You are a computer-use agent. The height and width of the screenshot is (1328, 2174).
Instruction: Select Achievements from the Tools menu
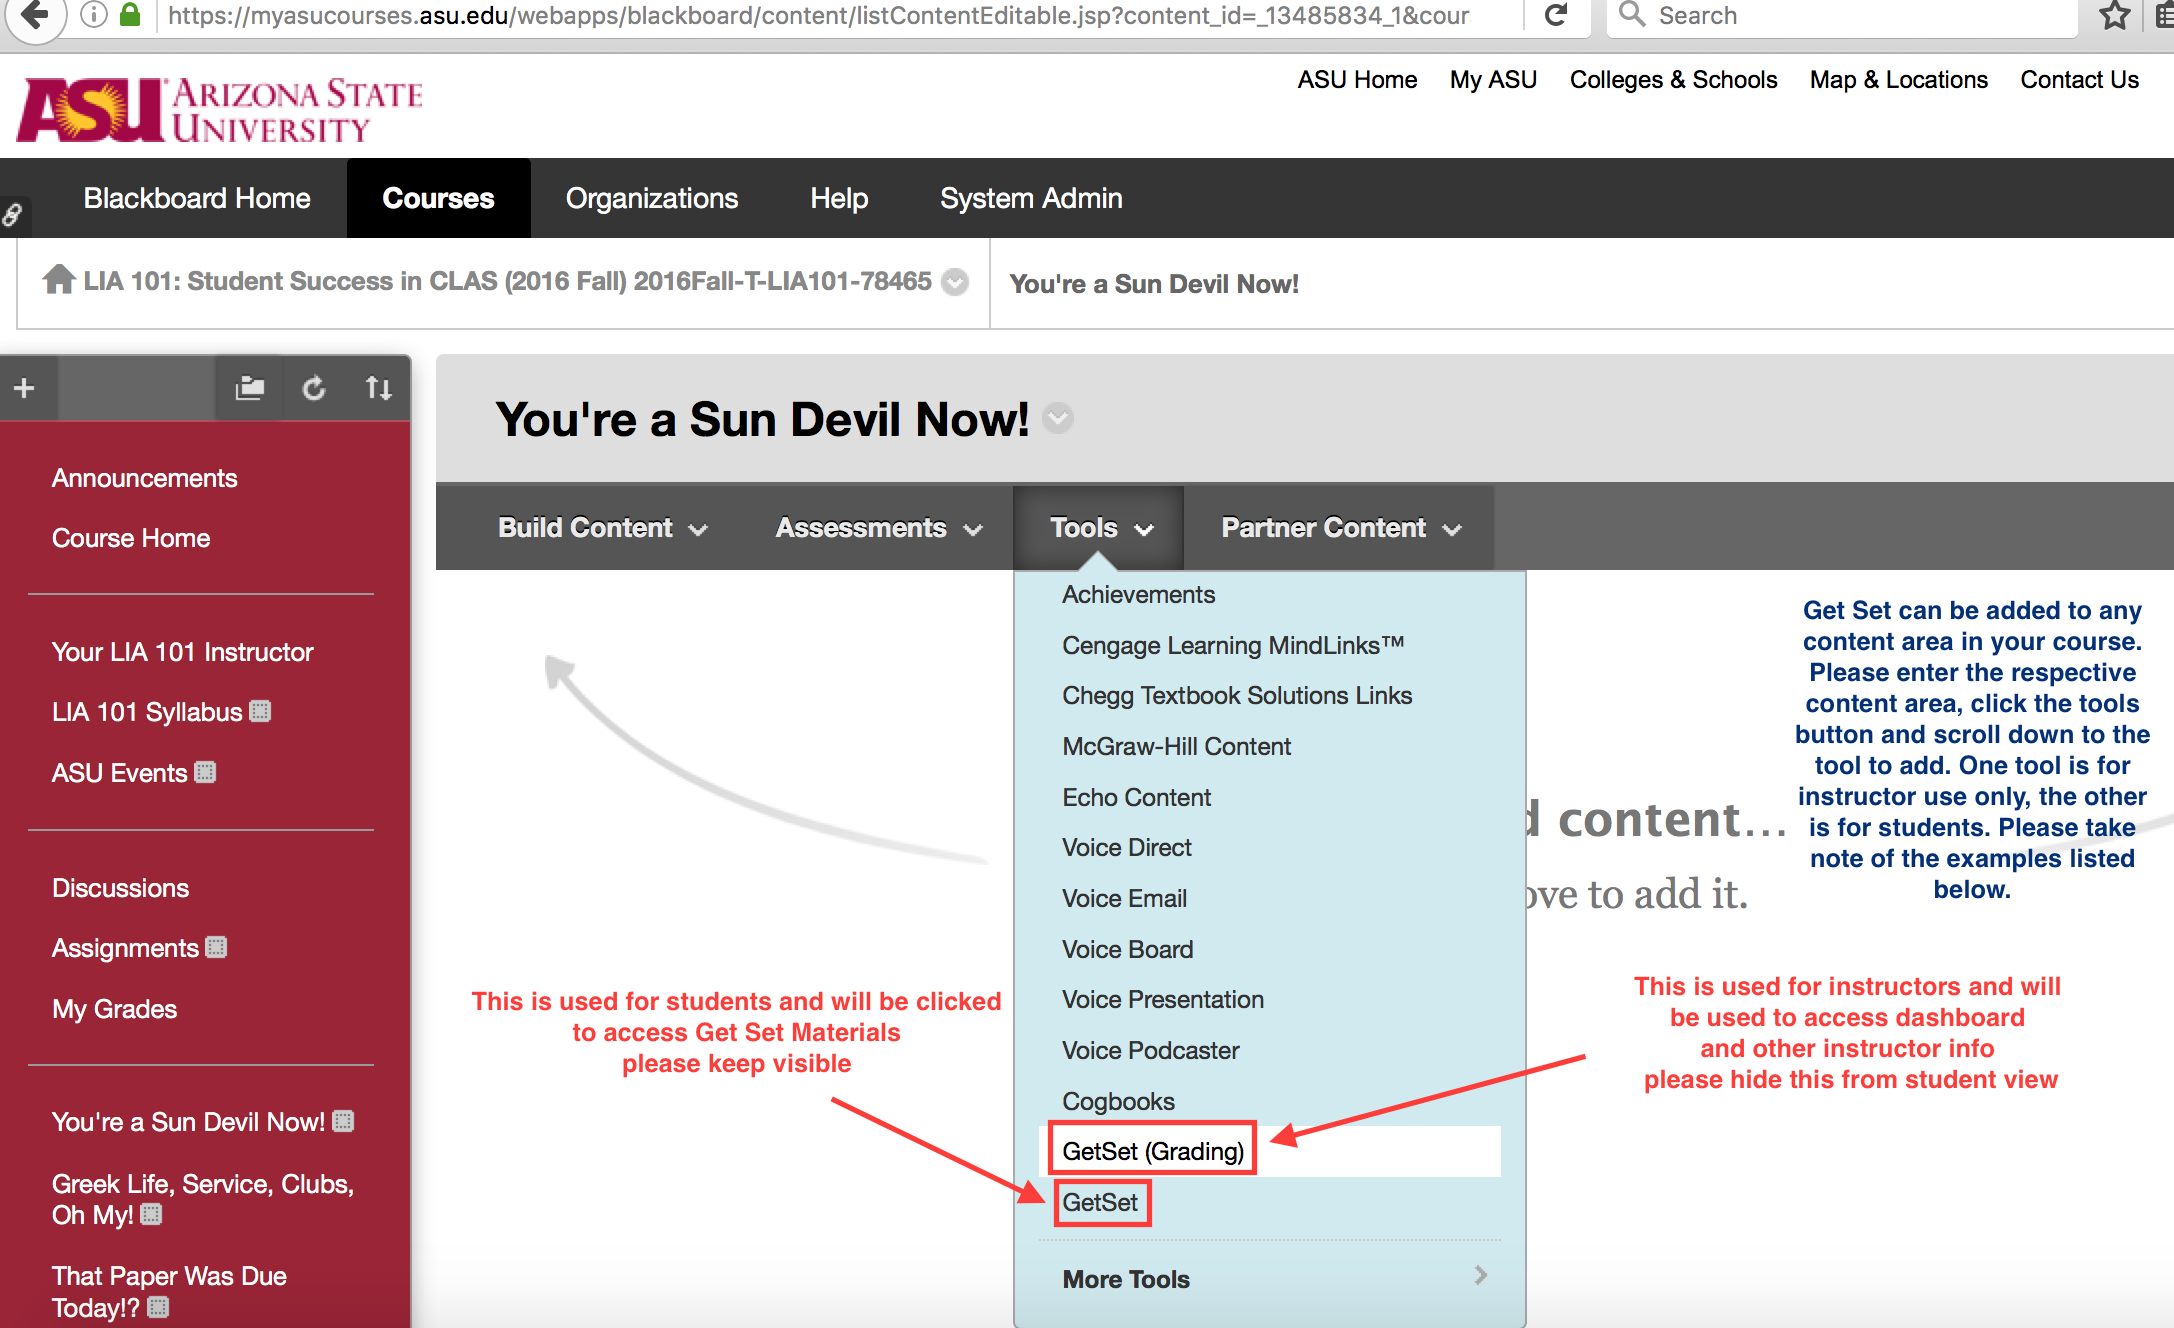[x=1138, y=595]
